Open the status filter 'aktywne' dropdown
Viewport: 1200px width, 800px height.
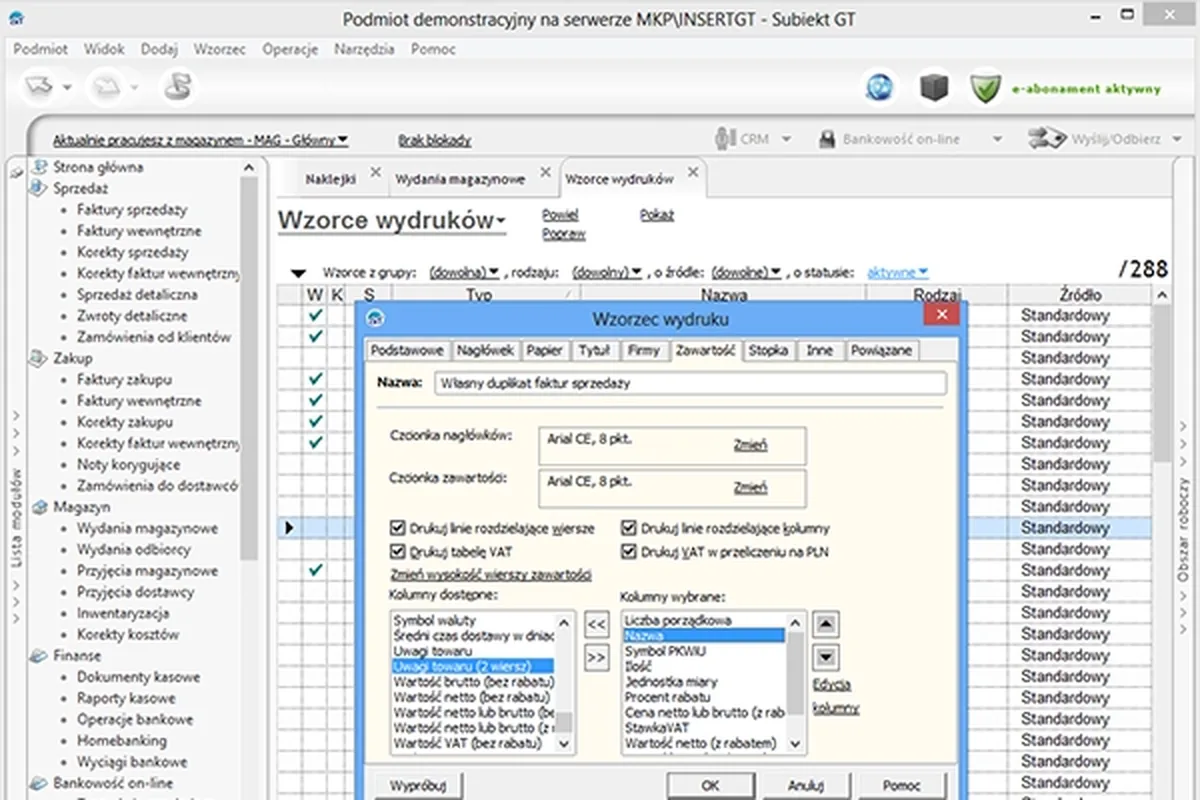pos(898,272)
